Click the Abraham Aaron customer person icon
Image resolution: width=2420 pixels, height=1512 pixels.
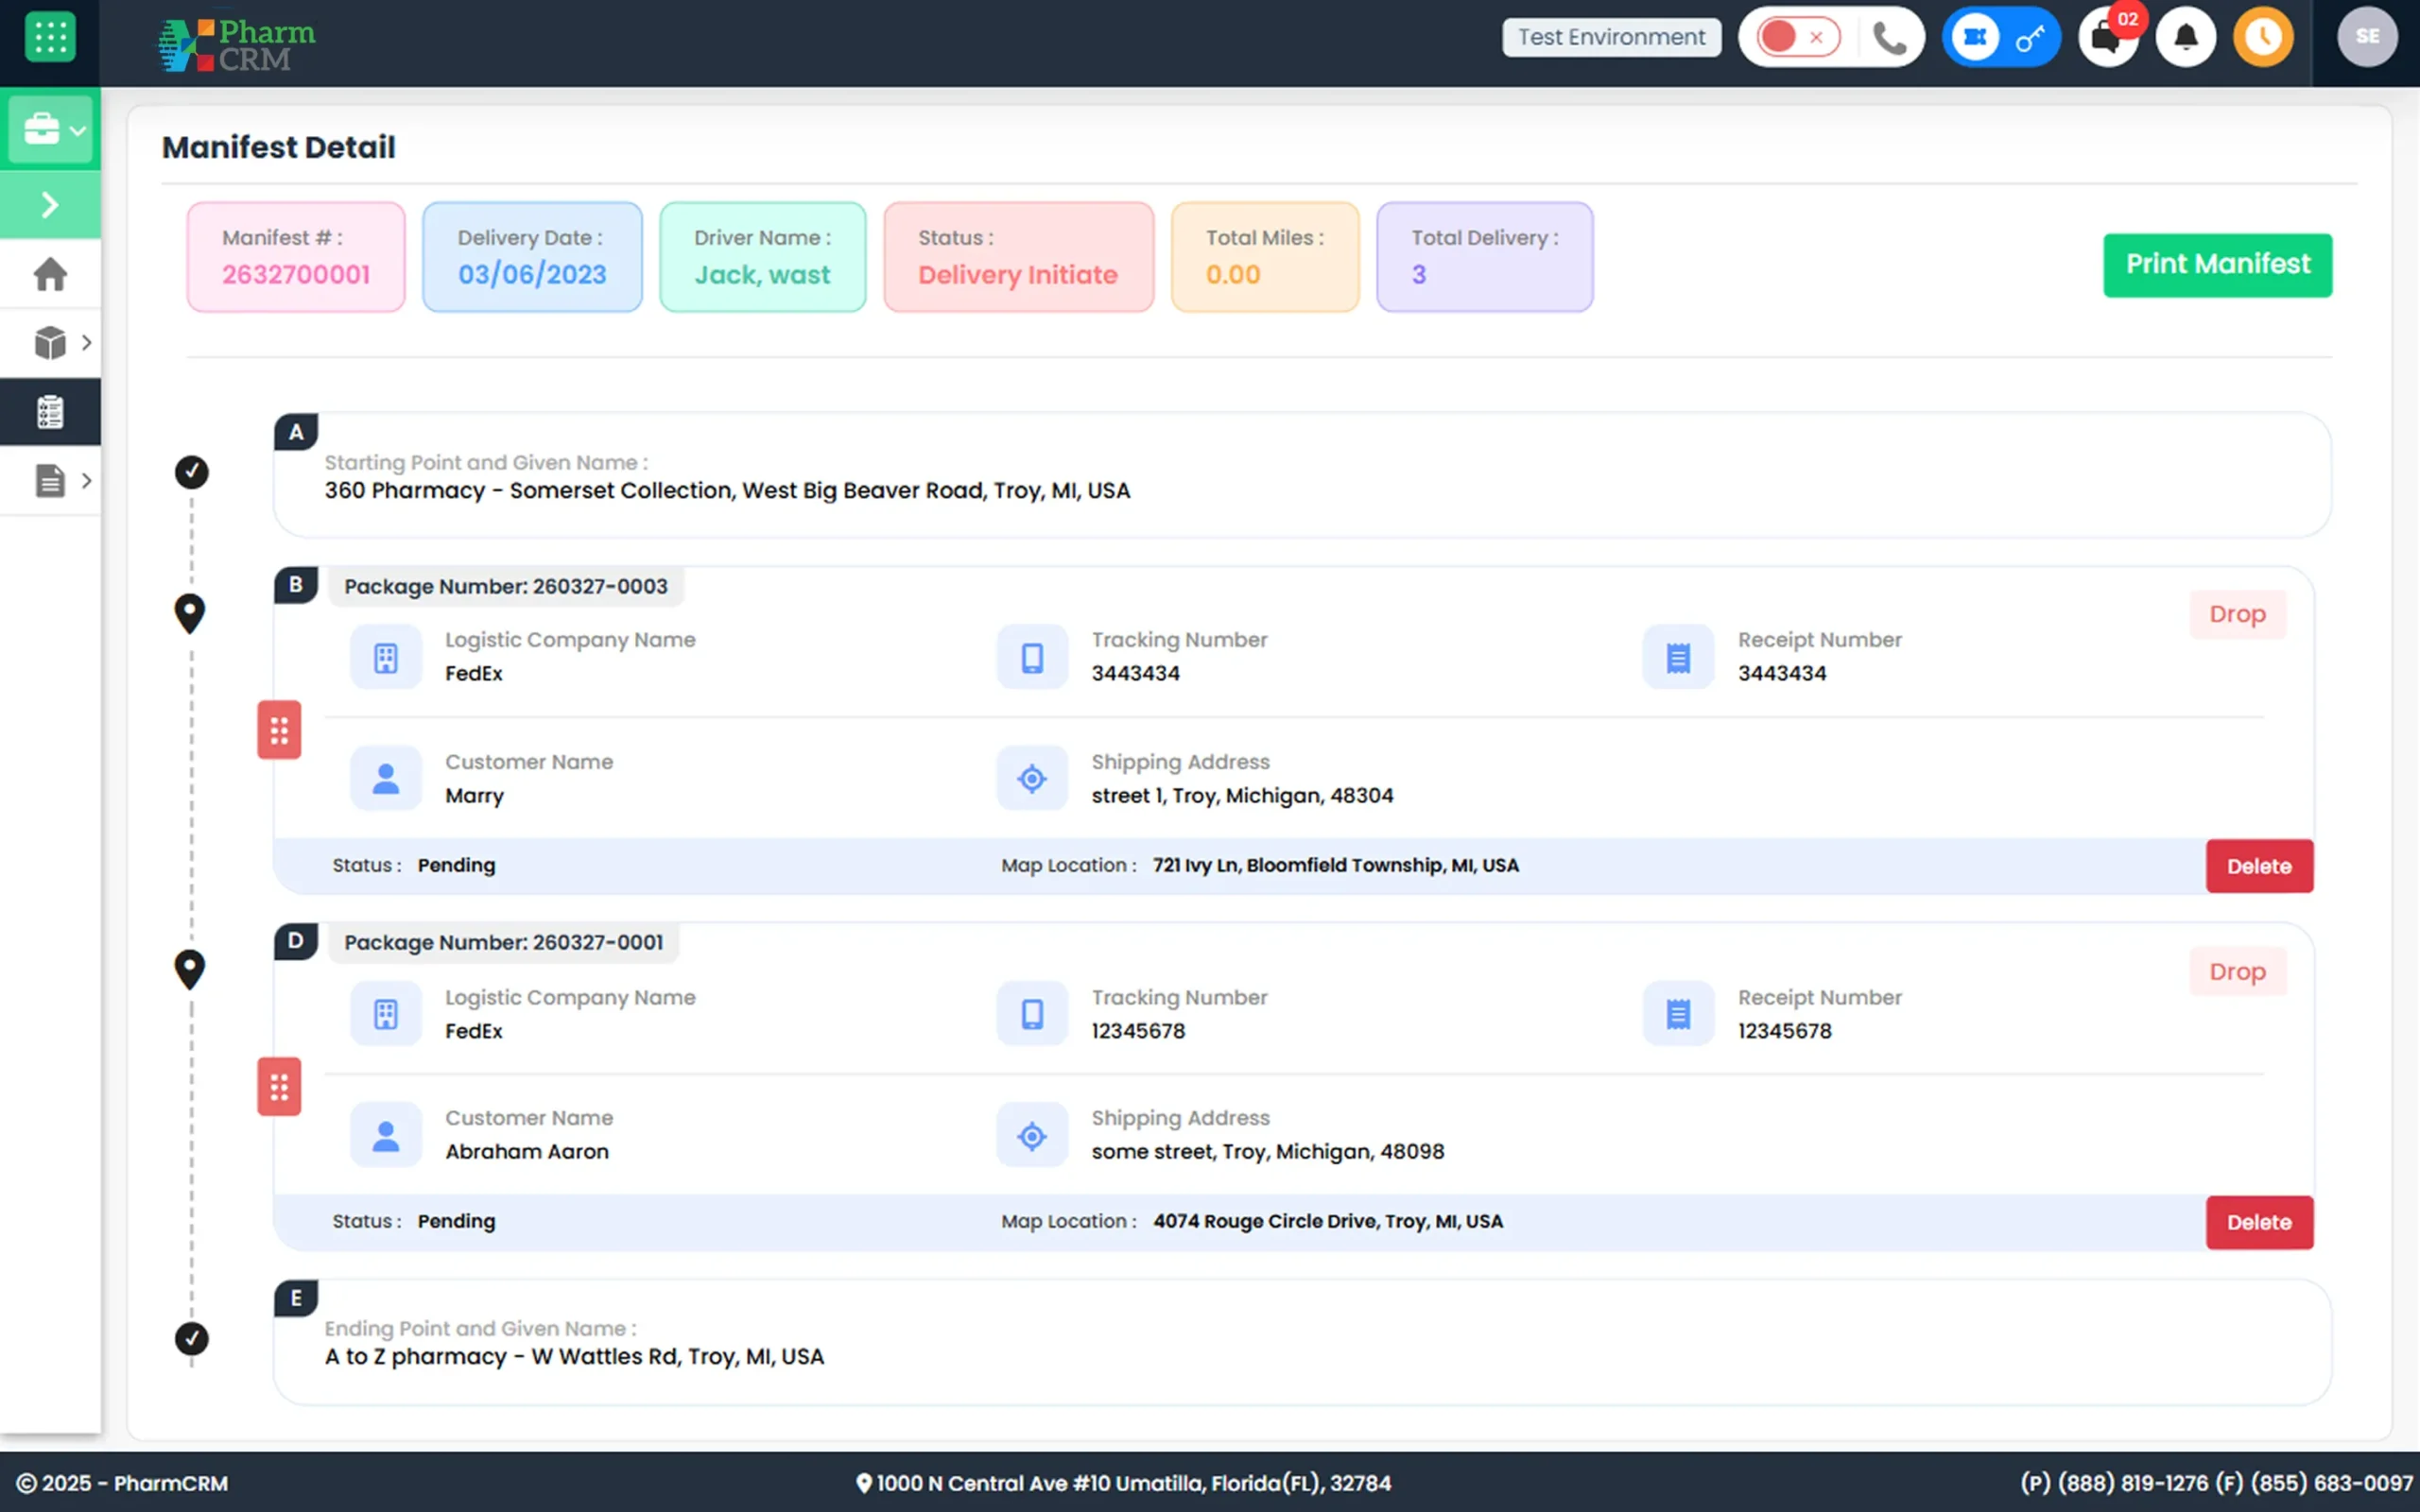385,1135
